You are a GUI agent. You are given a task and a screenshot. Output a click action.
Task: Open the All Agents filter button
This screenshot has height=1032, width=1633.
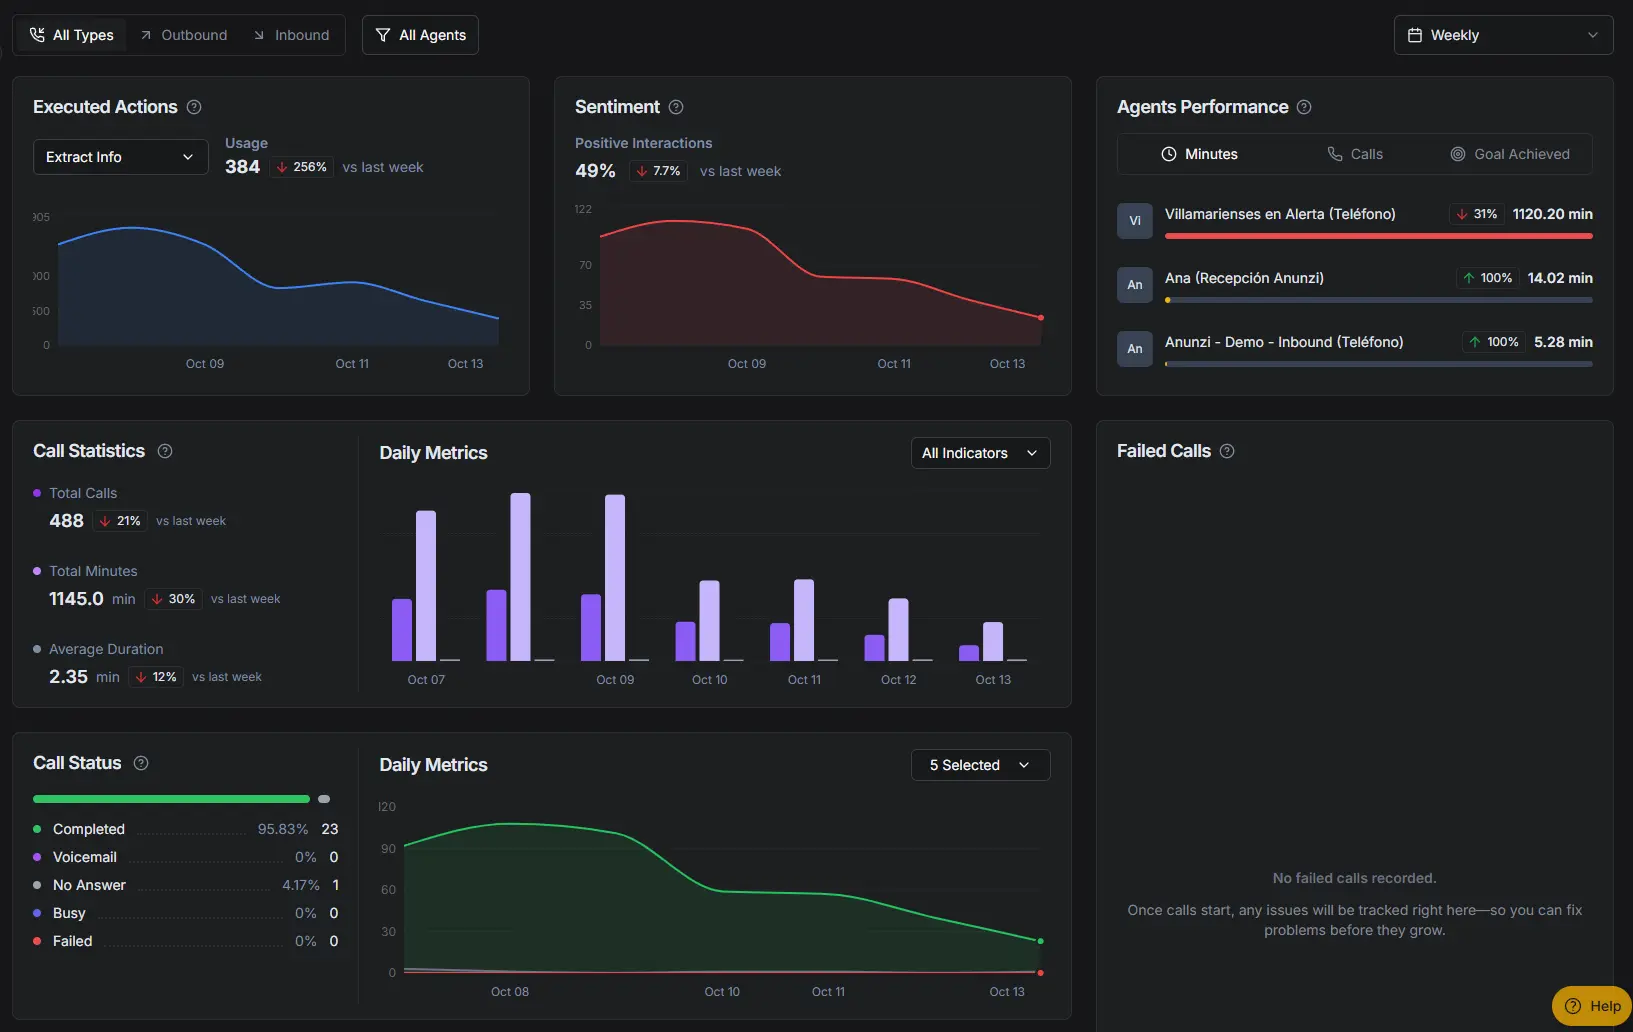420,35
